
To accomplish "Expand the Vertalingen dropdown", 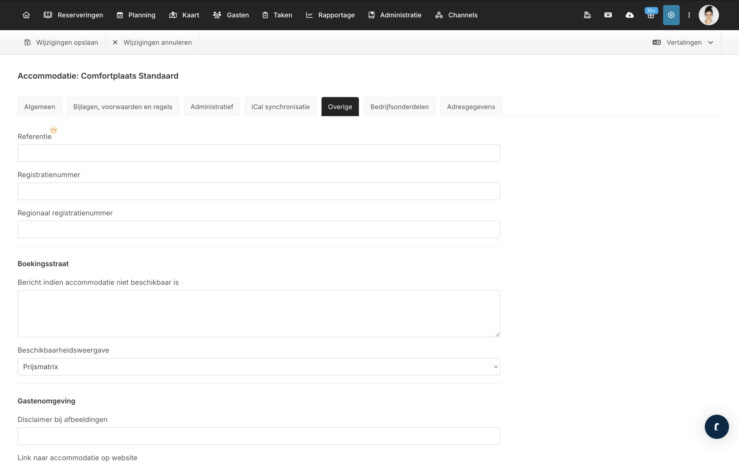I will [x=682, y=42].
